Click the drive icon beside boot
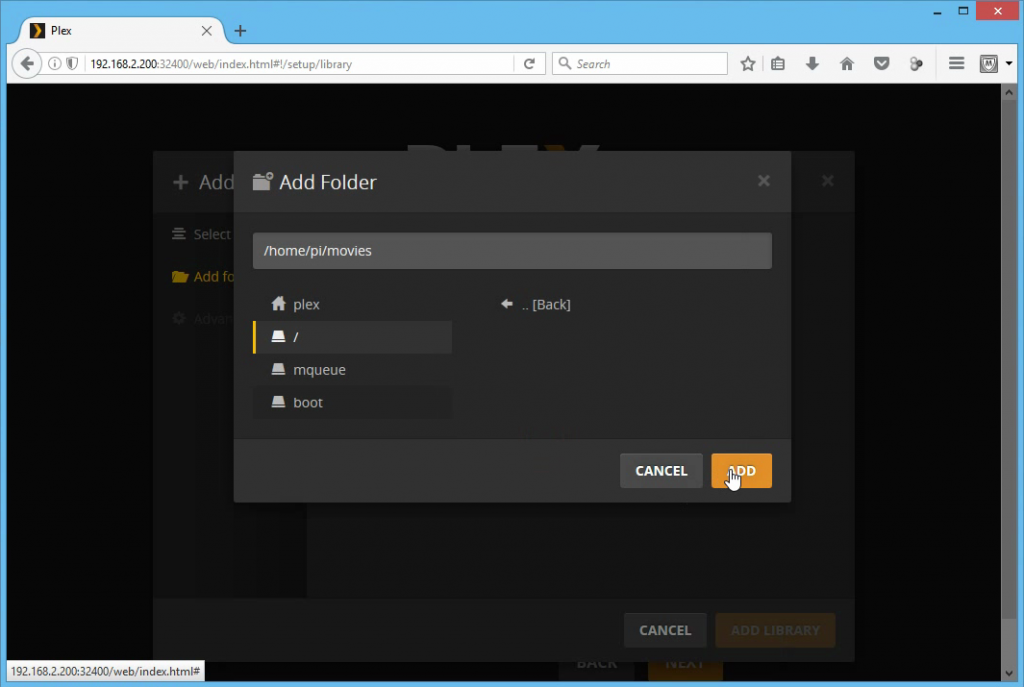This screenshot has height=687, width=1024. [x=278, y=402]
